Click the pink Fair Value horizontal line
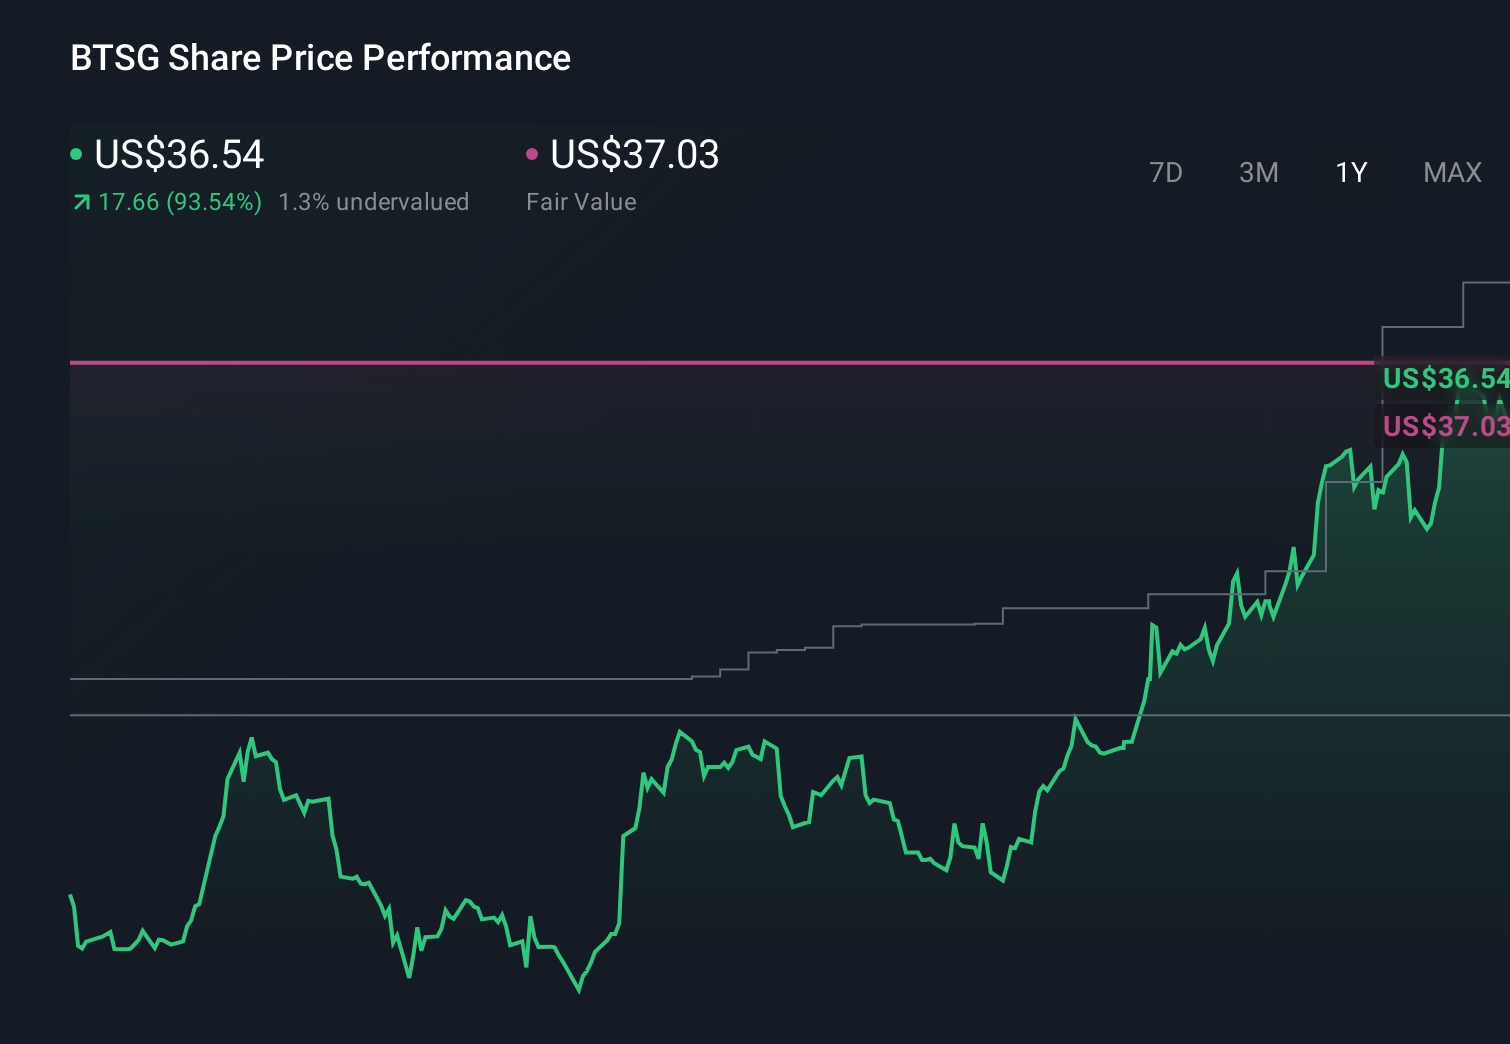The image size is (1510, 1044). tap(700, 362)
